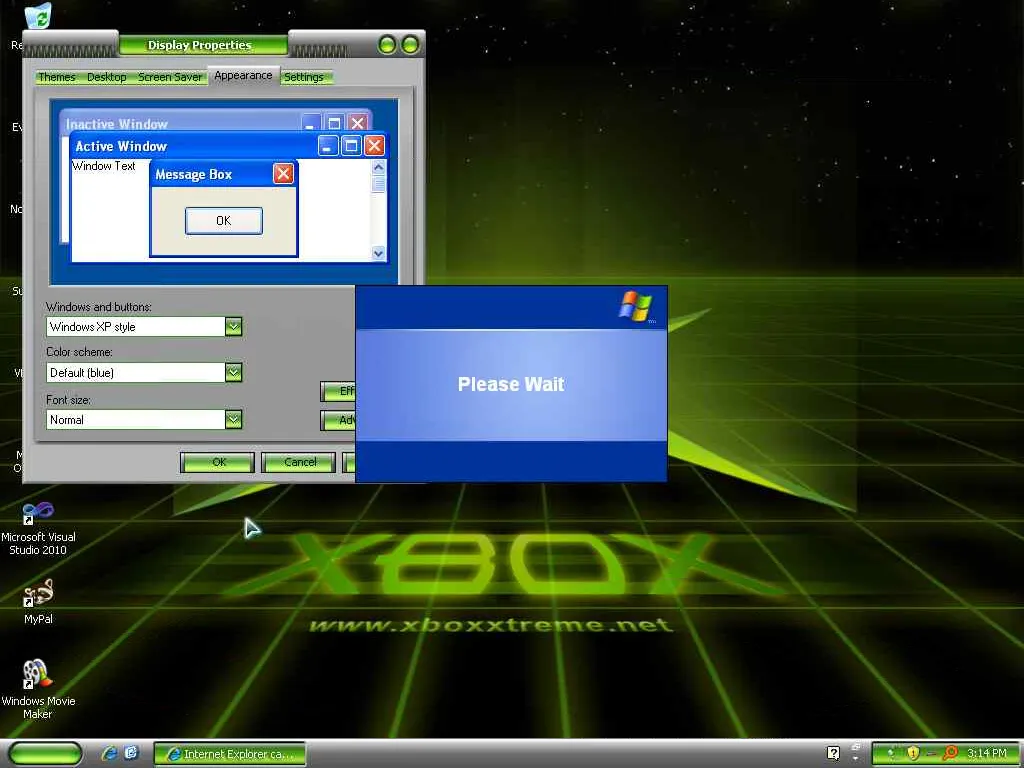Click Cancel in Display Properties
Viewport: 1024px width, 768px height.
[x=299, y=462]
